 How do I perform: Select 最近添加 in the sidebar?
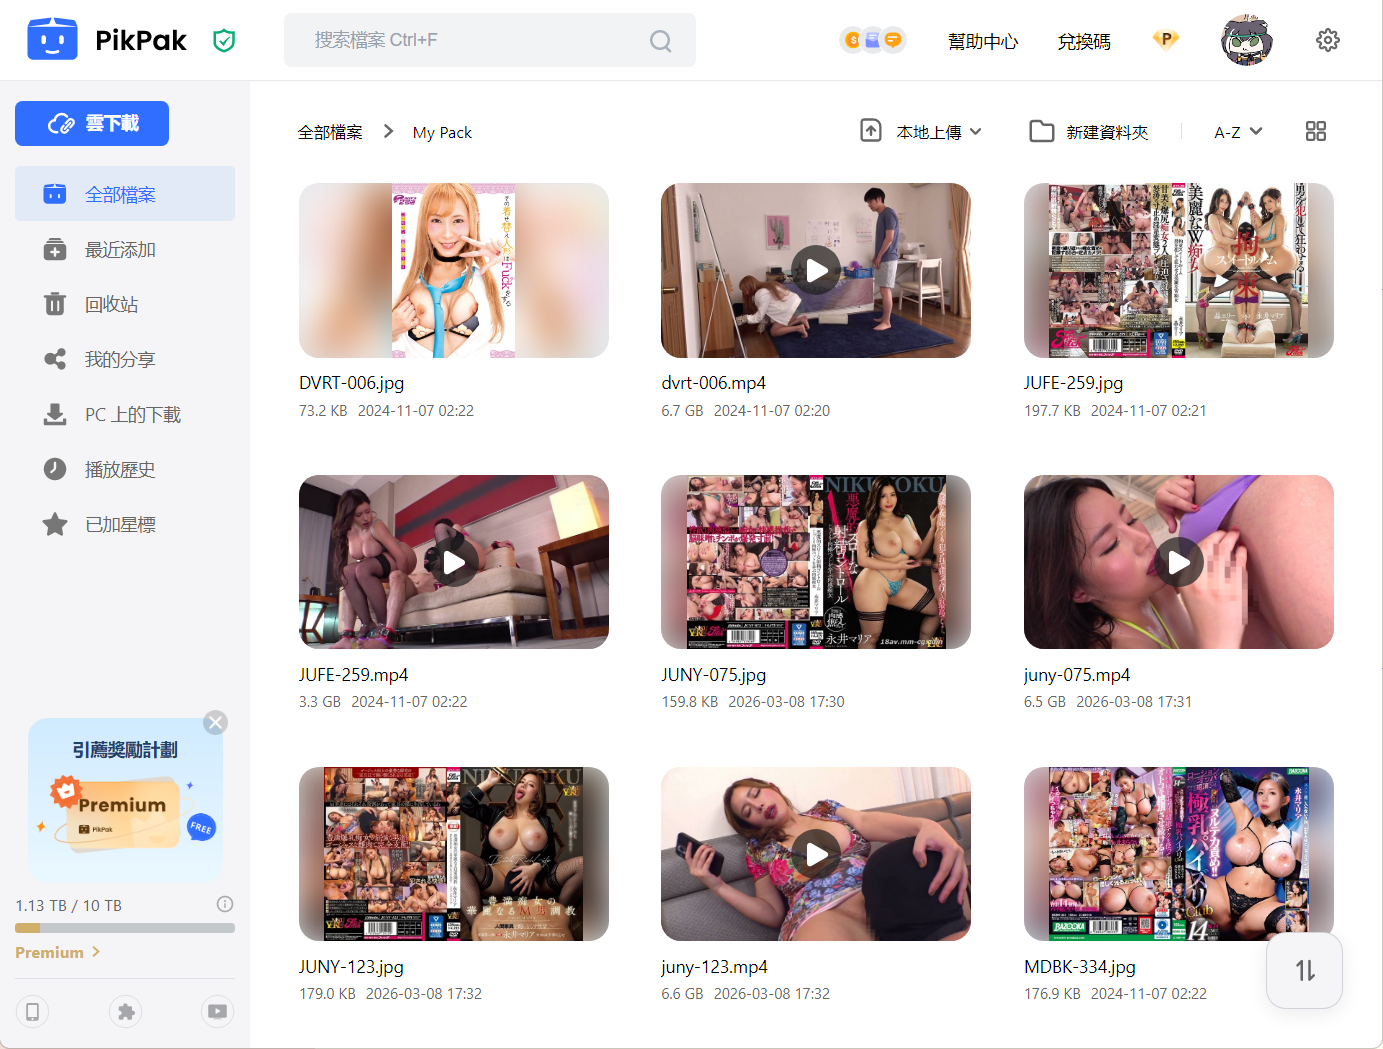coord(120,250)
